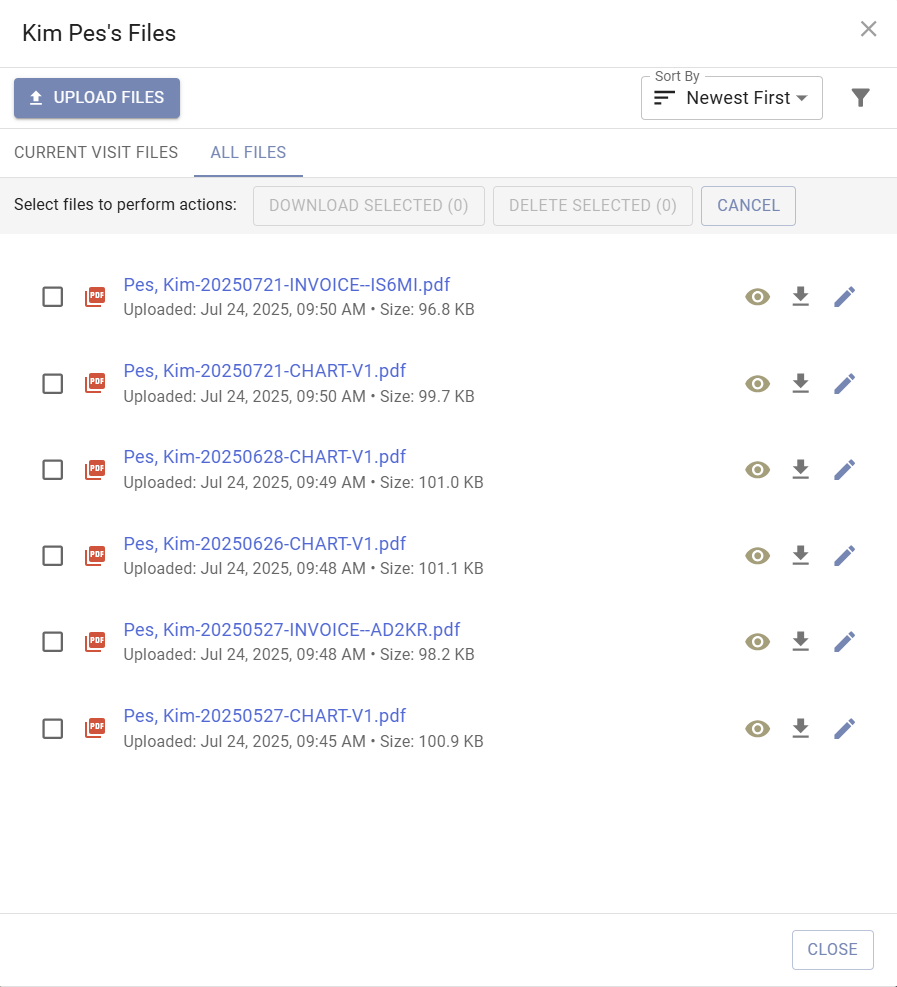This screenshot has width=897, height=987.
Task: Check the box for 20250721-CHART-V1.pdf
Action: [x=53, y=383]
